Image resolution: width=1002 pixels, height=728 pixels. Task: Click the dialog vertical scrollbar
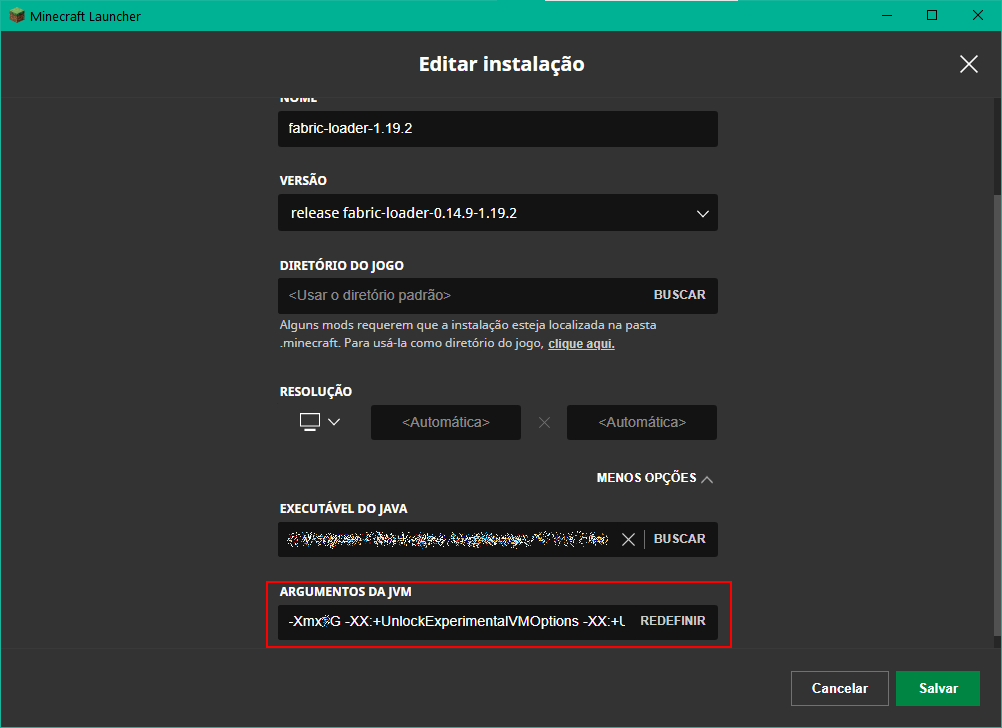coord(997,415)
